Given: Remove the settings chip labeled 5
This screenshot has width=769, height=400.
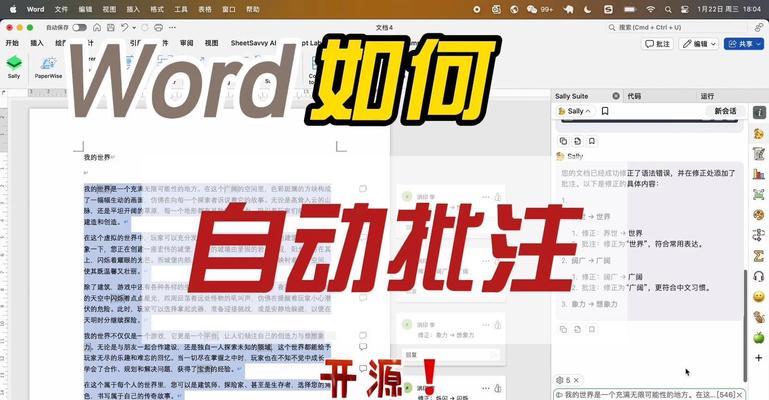Looking at the screenshot, I should tap(577, 380).
